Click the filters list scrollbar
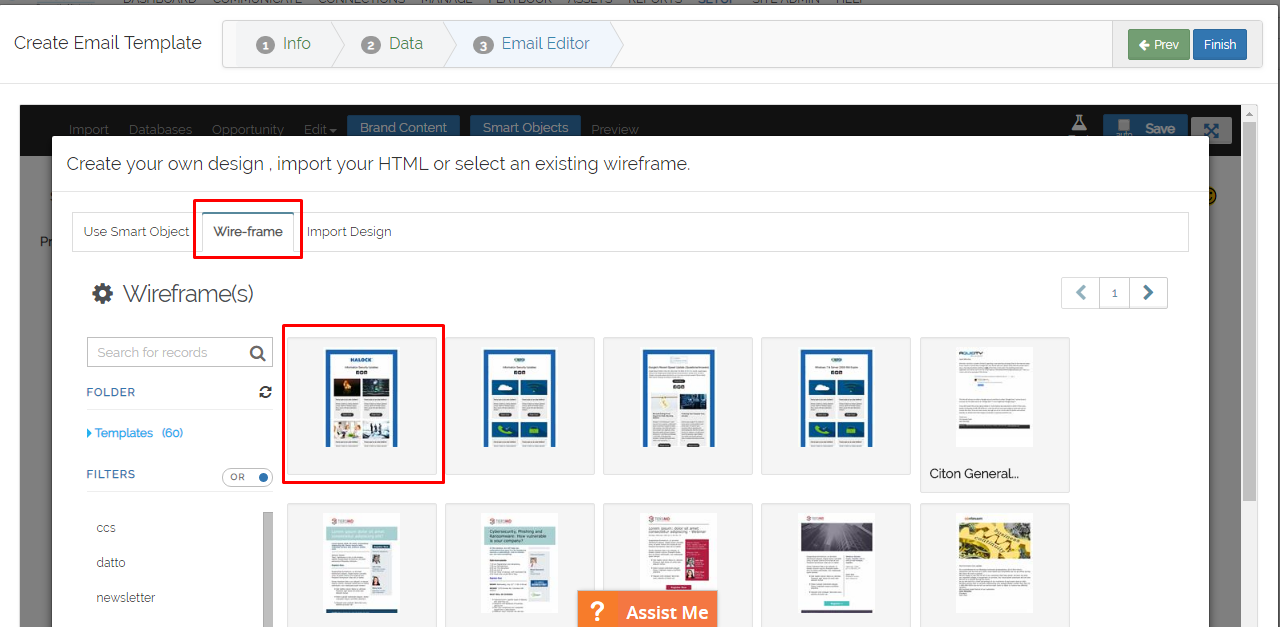 (x=267, y=569)
